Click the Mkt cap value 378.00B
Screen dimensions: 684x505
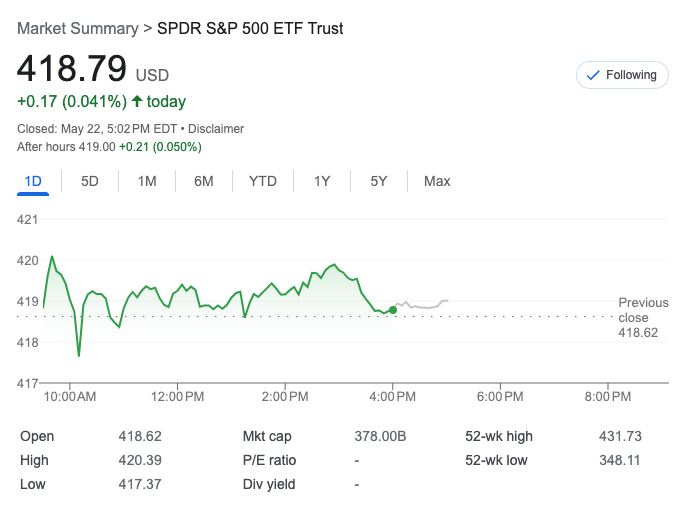pyautogui.click(x=380, y=436)
